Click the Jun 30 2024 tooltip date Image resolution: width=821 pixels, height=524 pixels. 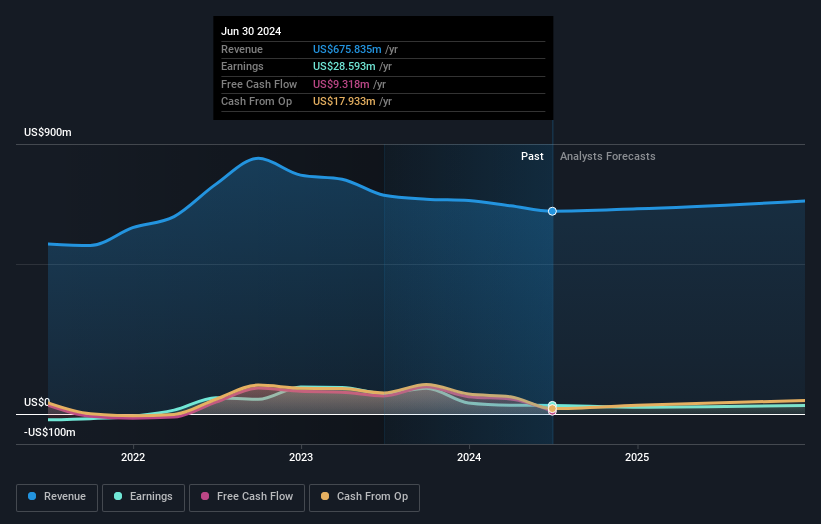click(x=251, y=31)
